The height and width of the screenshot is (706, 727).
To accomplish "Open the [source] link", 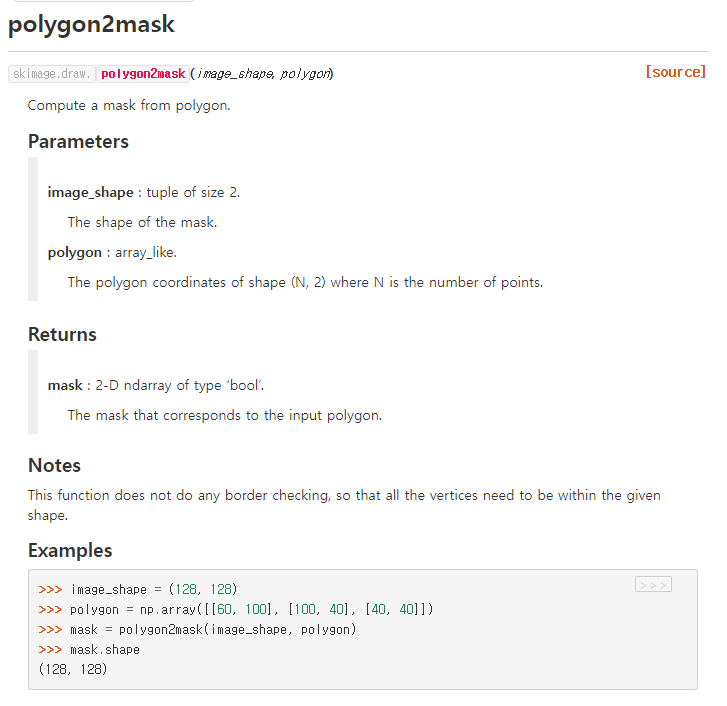I will pyautogui.click(x=676, y=72).
